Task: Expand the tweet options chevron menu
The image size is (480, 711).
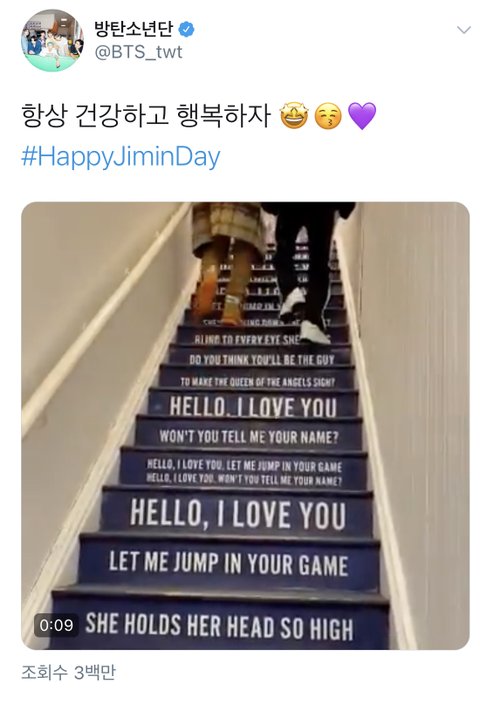Action: (x=464, y=30)
